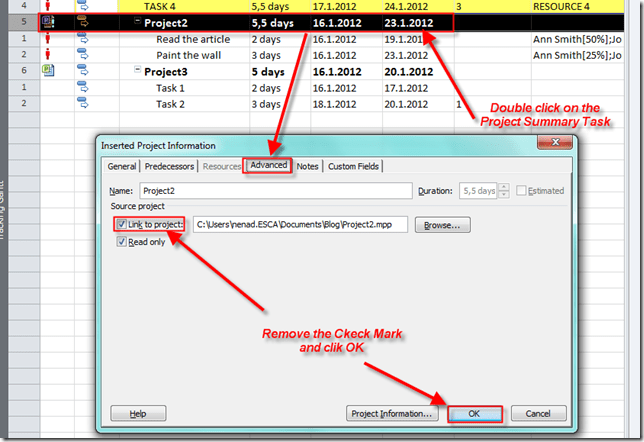This screenshot has width=644, height=442.
Task: Click inserted project icon in Project3 row
Action: pos(47,71)
